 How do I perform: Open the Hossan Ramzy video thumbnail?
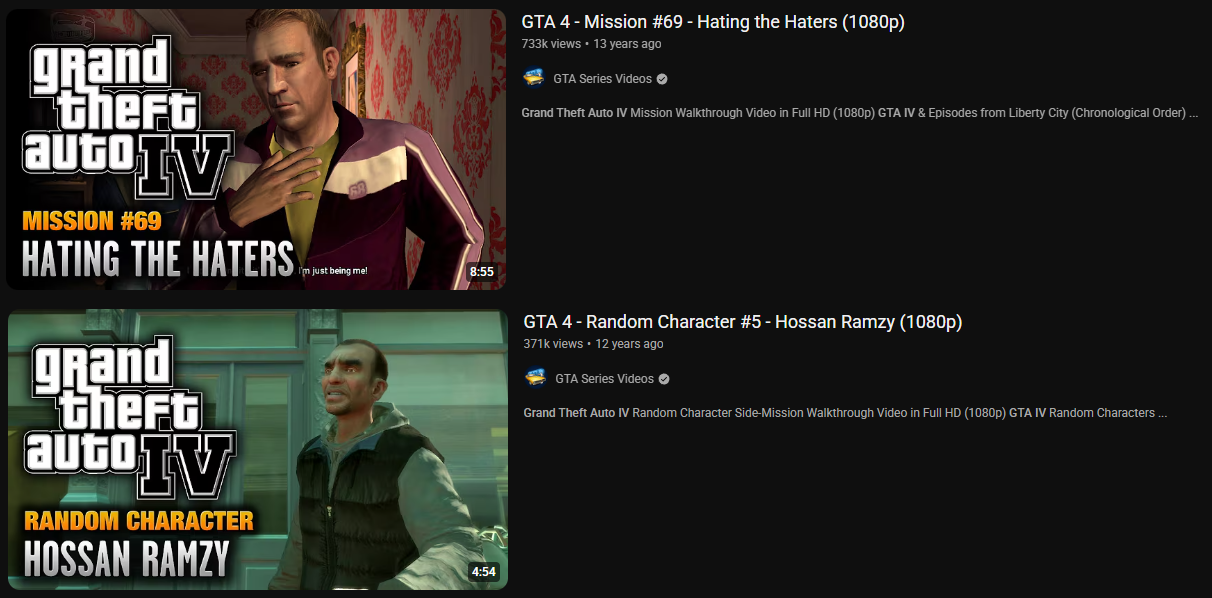[258, 450]
